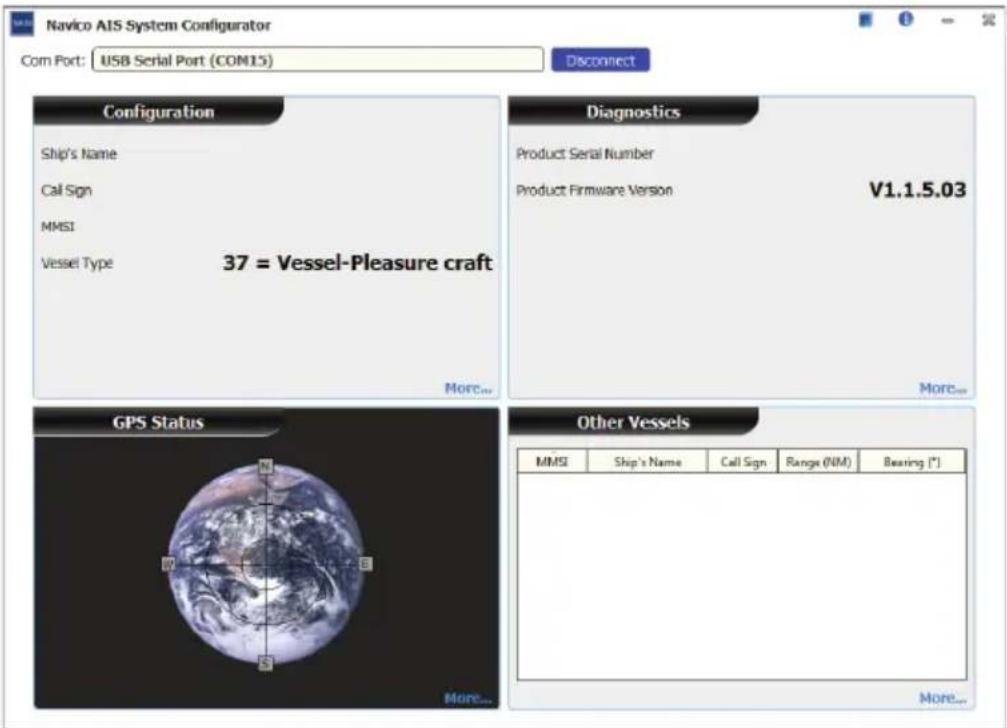Image resolution: width=1007 pixels, height=728 pixels.
Task: Sort table by Range (NM) column header
Action: pyautogui.click(x=819, y=462)
